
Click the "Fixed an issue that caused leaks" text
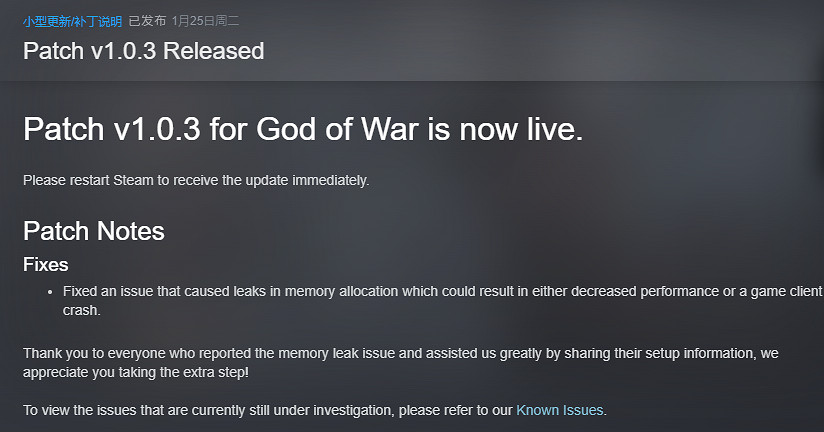[160, 291]
